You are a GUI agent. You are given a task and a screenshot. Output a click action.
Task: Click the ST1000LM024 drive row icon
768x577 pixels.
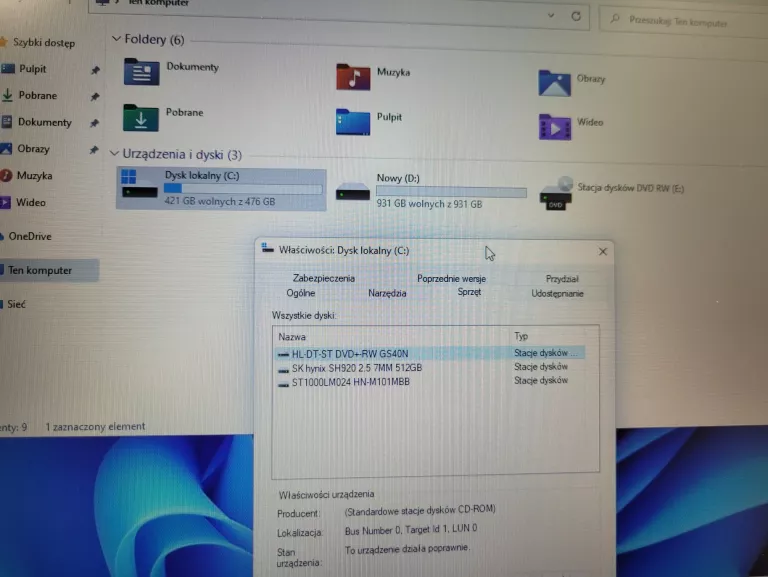(283, 385)
